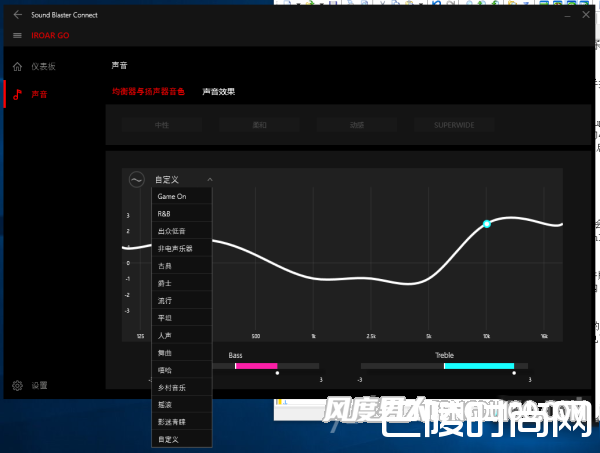The width and height of the screenshot is (600, 453).
Task: Choose the 人声 preset
Action: pos(182,335)
